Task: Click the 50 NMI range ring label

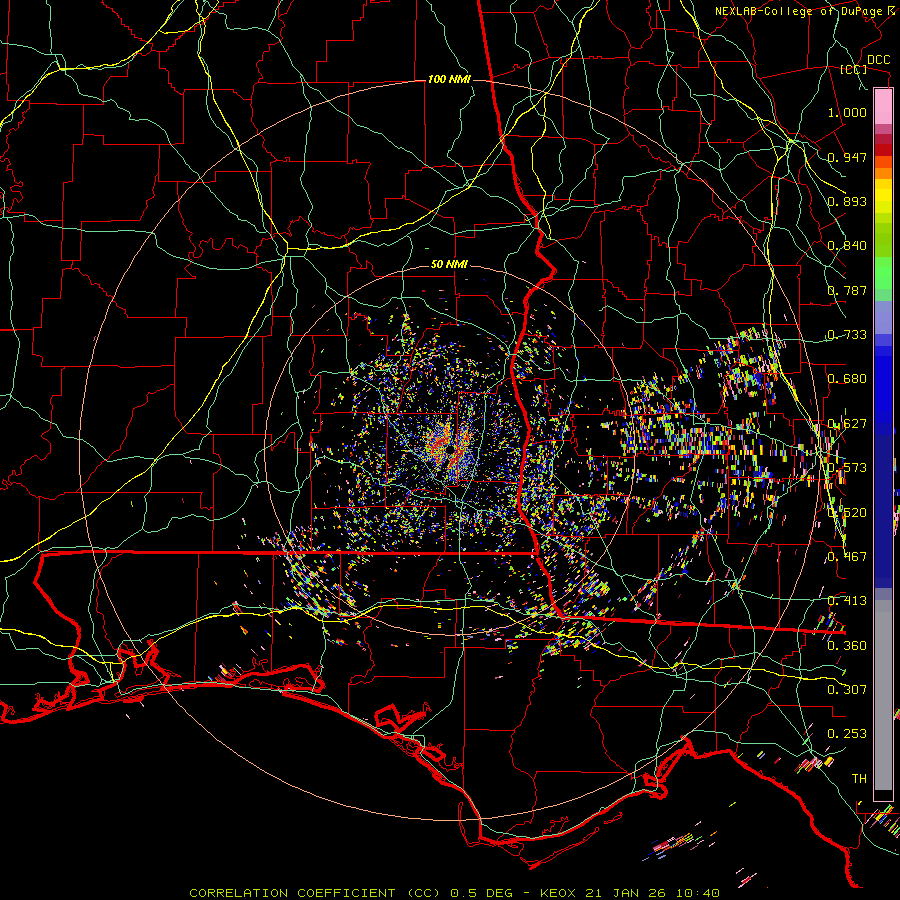Action: (449, 264)
